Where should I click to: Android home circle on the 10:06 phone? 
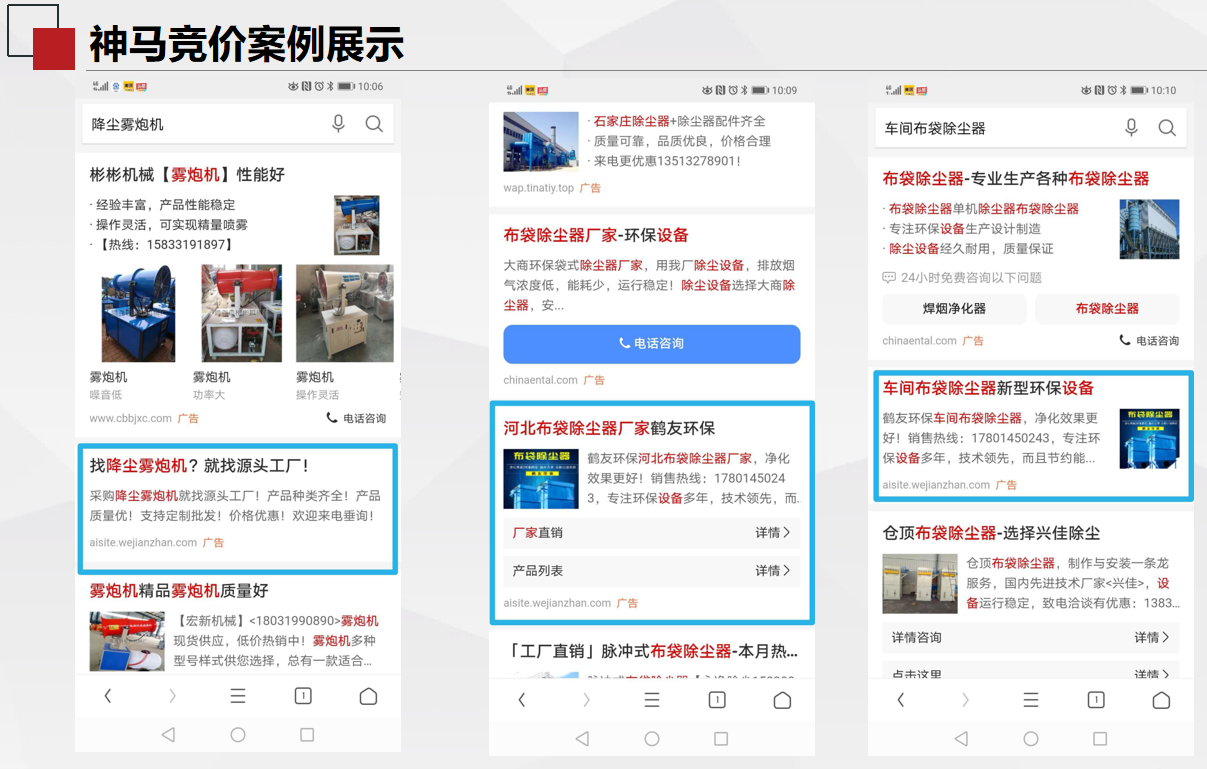tap(238, 734)
